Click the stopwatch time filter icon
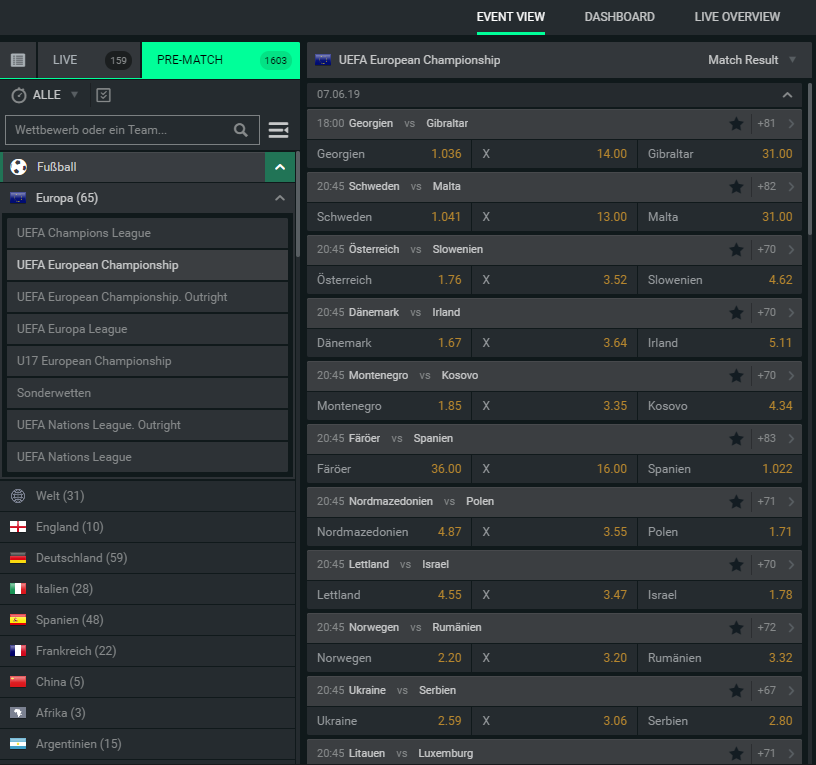The height and width of the screenshot is (765, 816). 19,95
